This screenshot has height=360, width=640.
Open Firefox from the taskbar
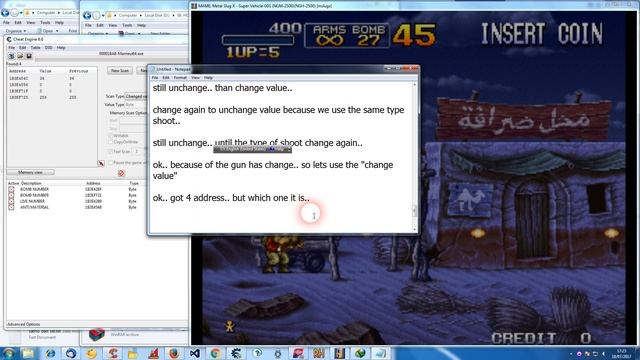pos(174,353)
